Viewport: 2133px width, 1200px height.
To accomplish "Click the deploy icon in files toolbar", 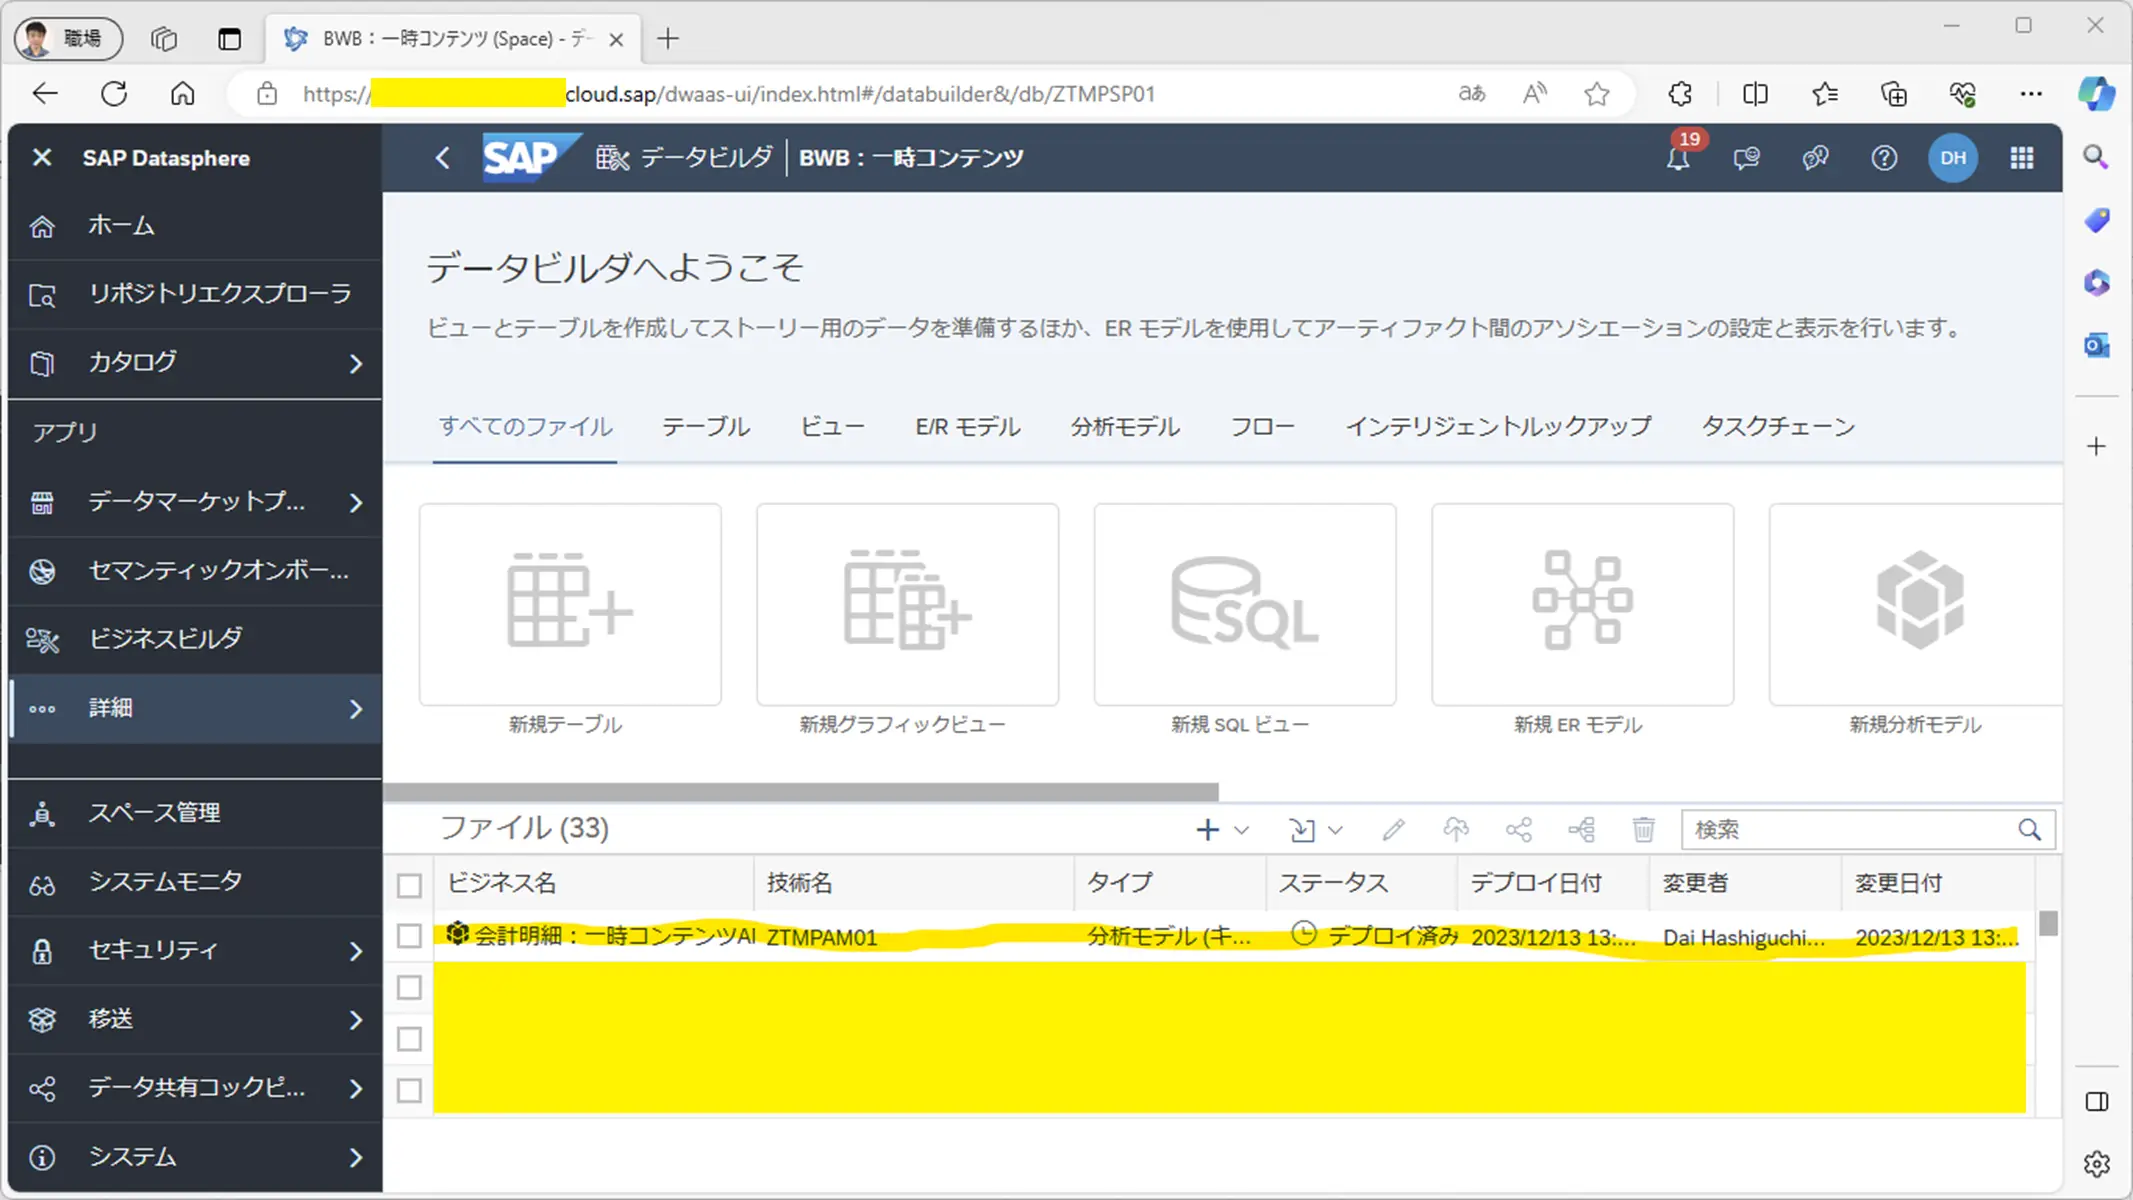I will coord(1456,830).
